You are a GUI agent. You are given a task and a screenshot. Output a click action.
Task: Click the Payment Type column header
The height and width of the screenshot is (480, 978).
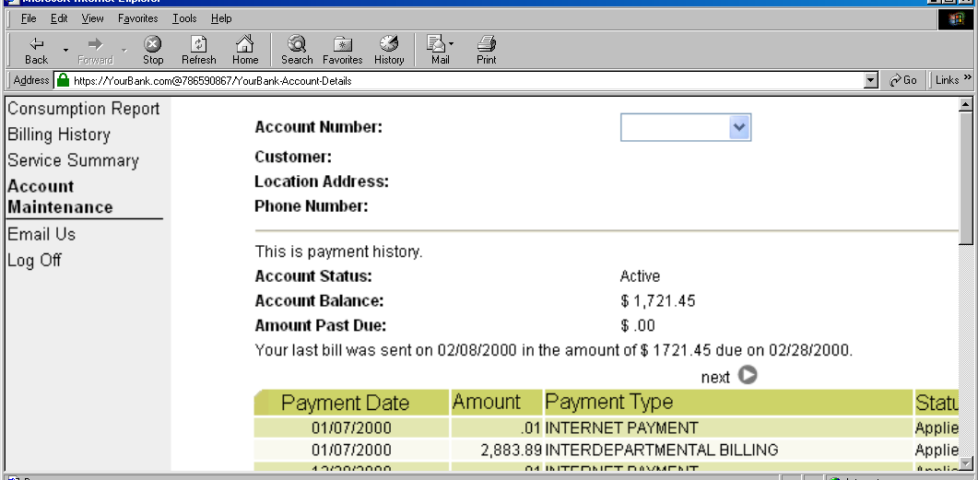coord(729,402)
